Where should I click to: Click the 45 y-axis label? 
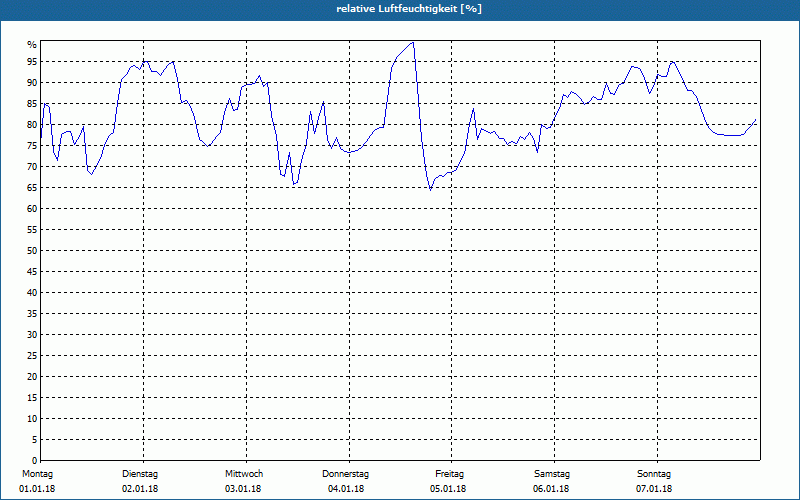[x=32, y=271]
